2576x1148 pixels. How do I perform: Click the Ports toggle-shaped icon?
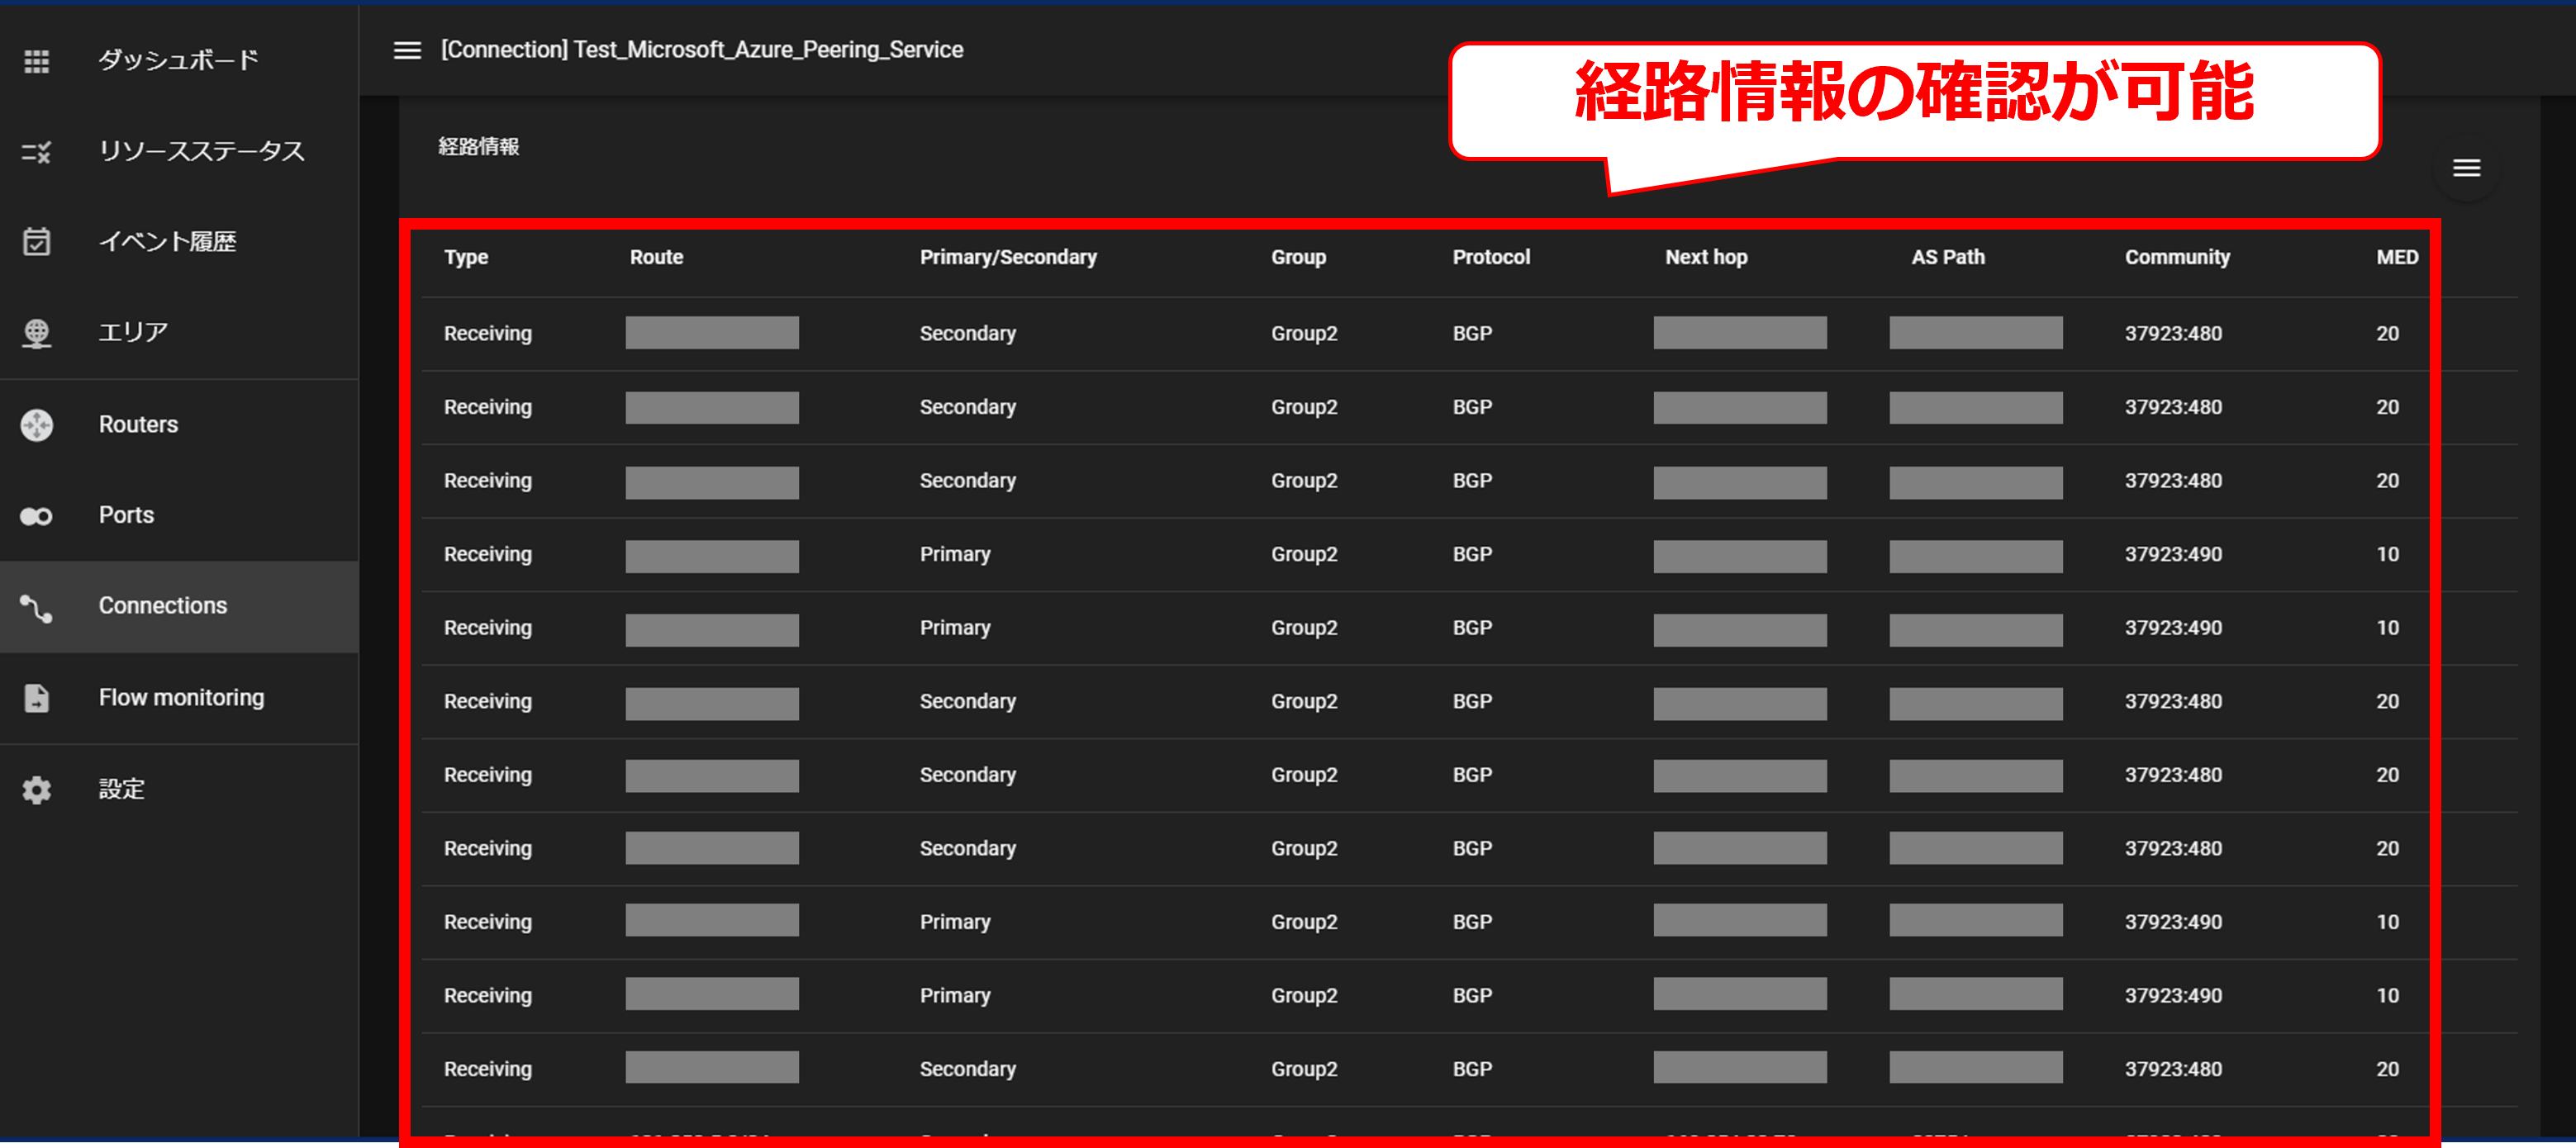[37, 516]
